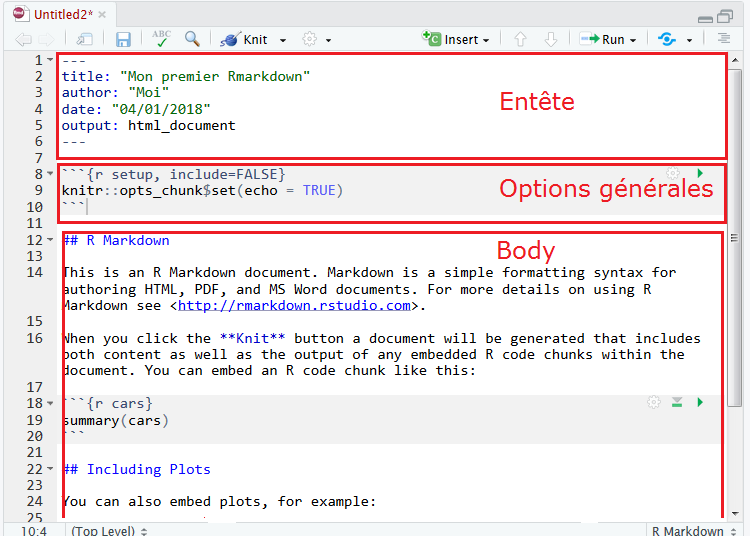The image size is (750, 536).
Task: Click the {r setup, include=FALSE} chunk header
Action: coord(174,175)
